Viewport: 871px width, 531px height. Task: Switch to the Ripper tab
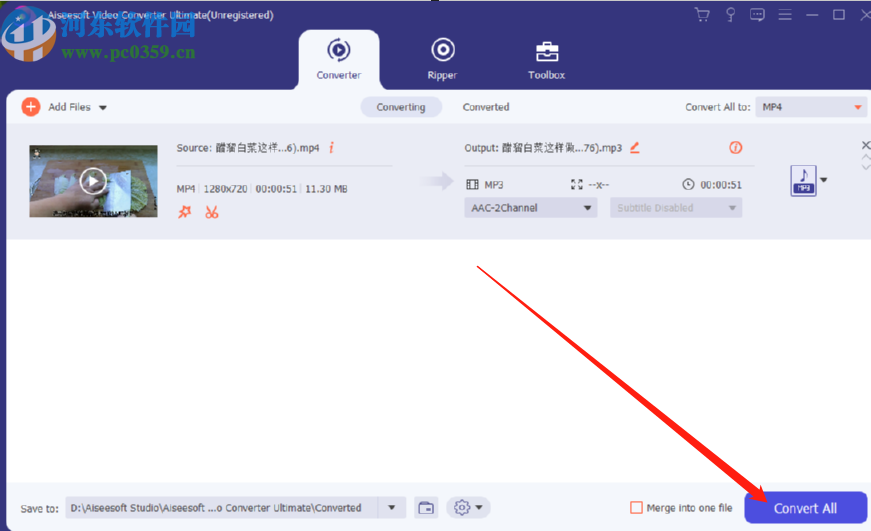443,59
